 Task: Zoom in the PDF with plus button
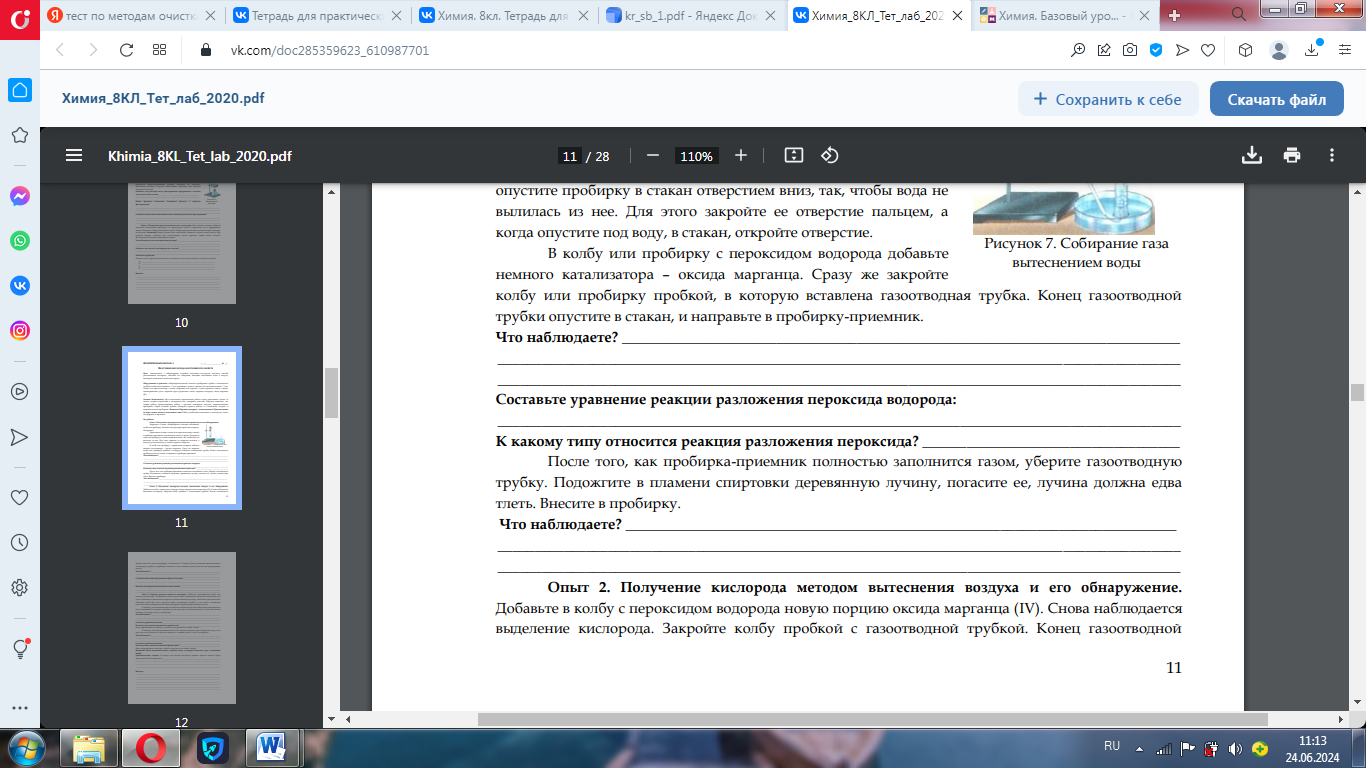pyautogui.click(x=741, y=155)
